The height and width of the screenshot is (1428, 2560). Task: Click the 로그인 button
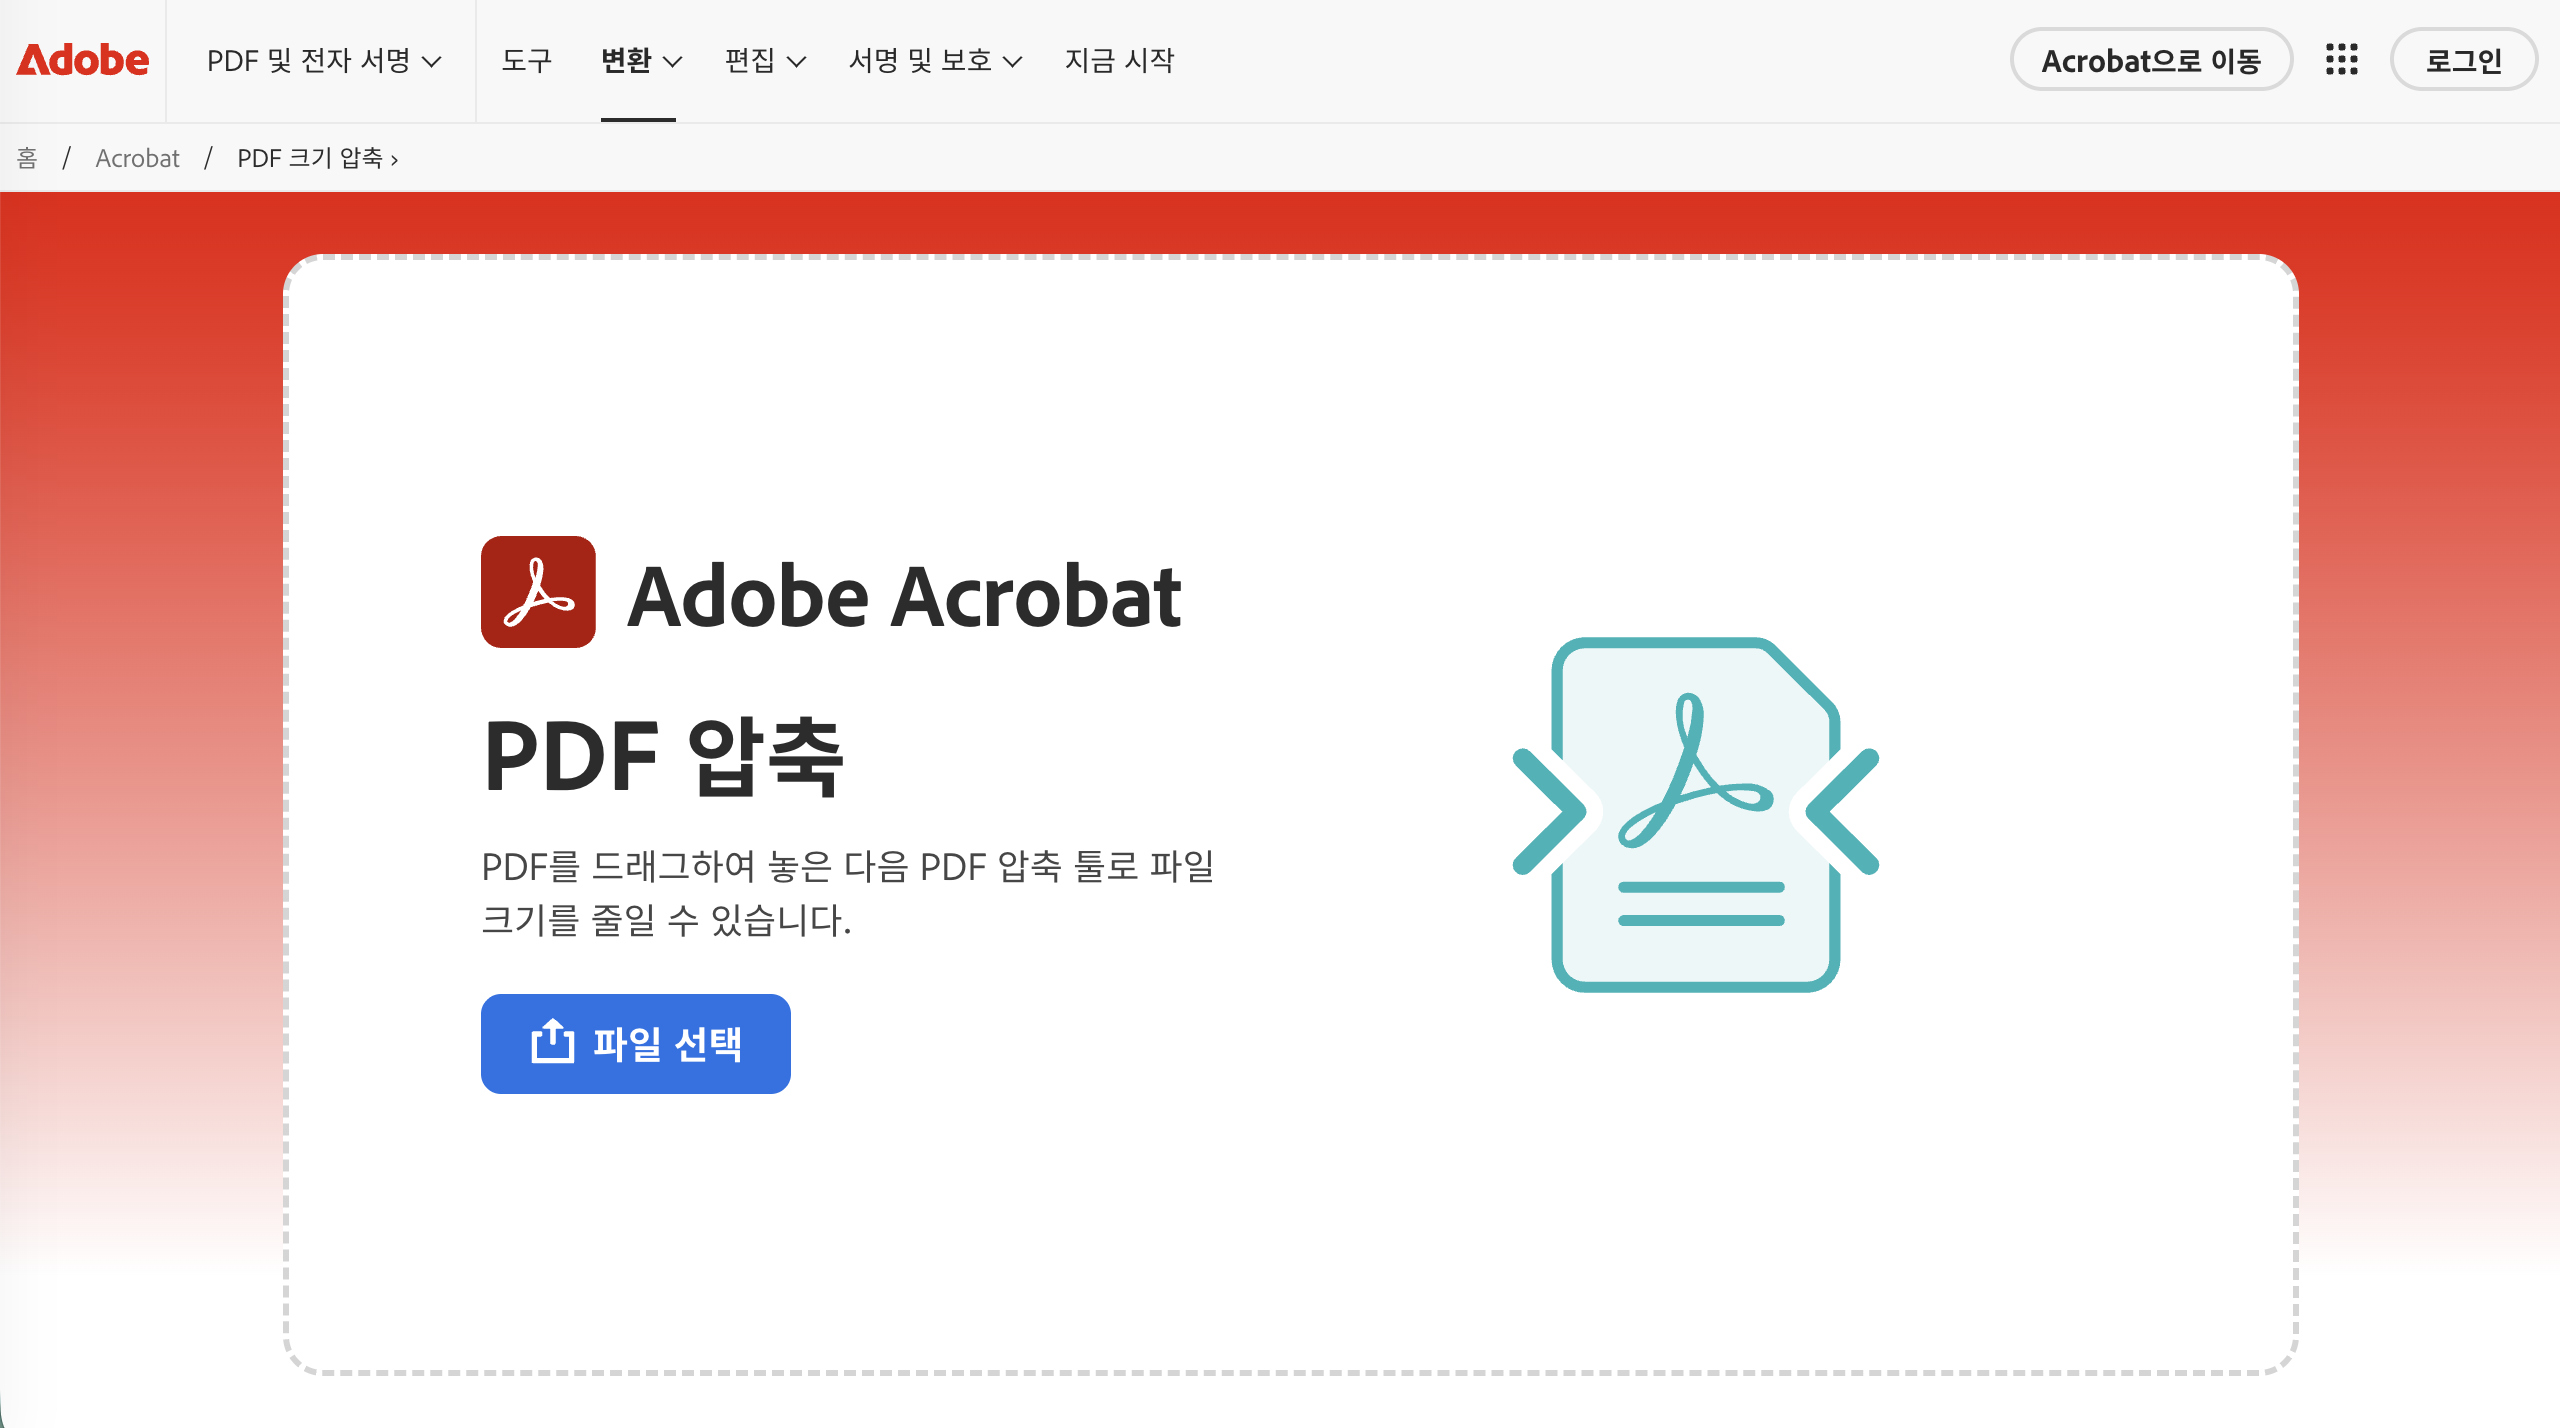point(2463,60)
